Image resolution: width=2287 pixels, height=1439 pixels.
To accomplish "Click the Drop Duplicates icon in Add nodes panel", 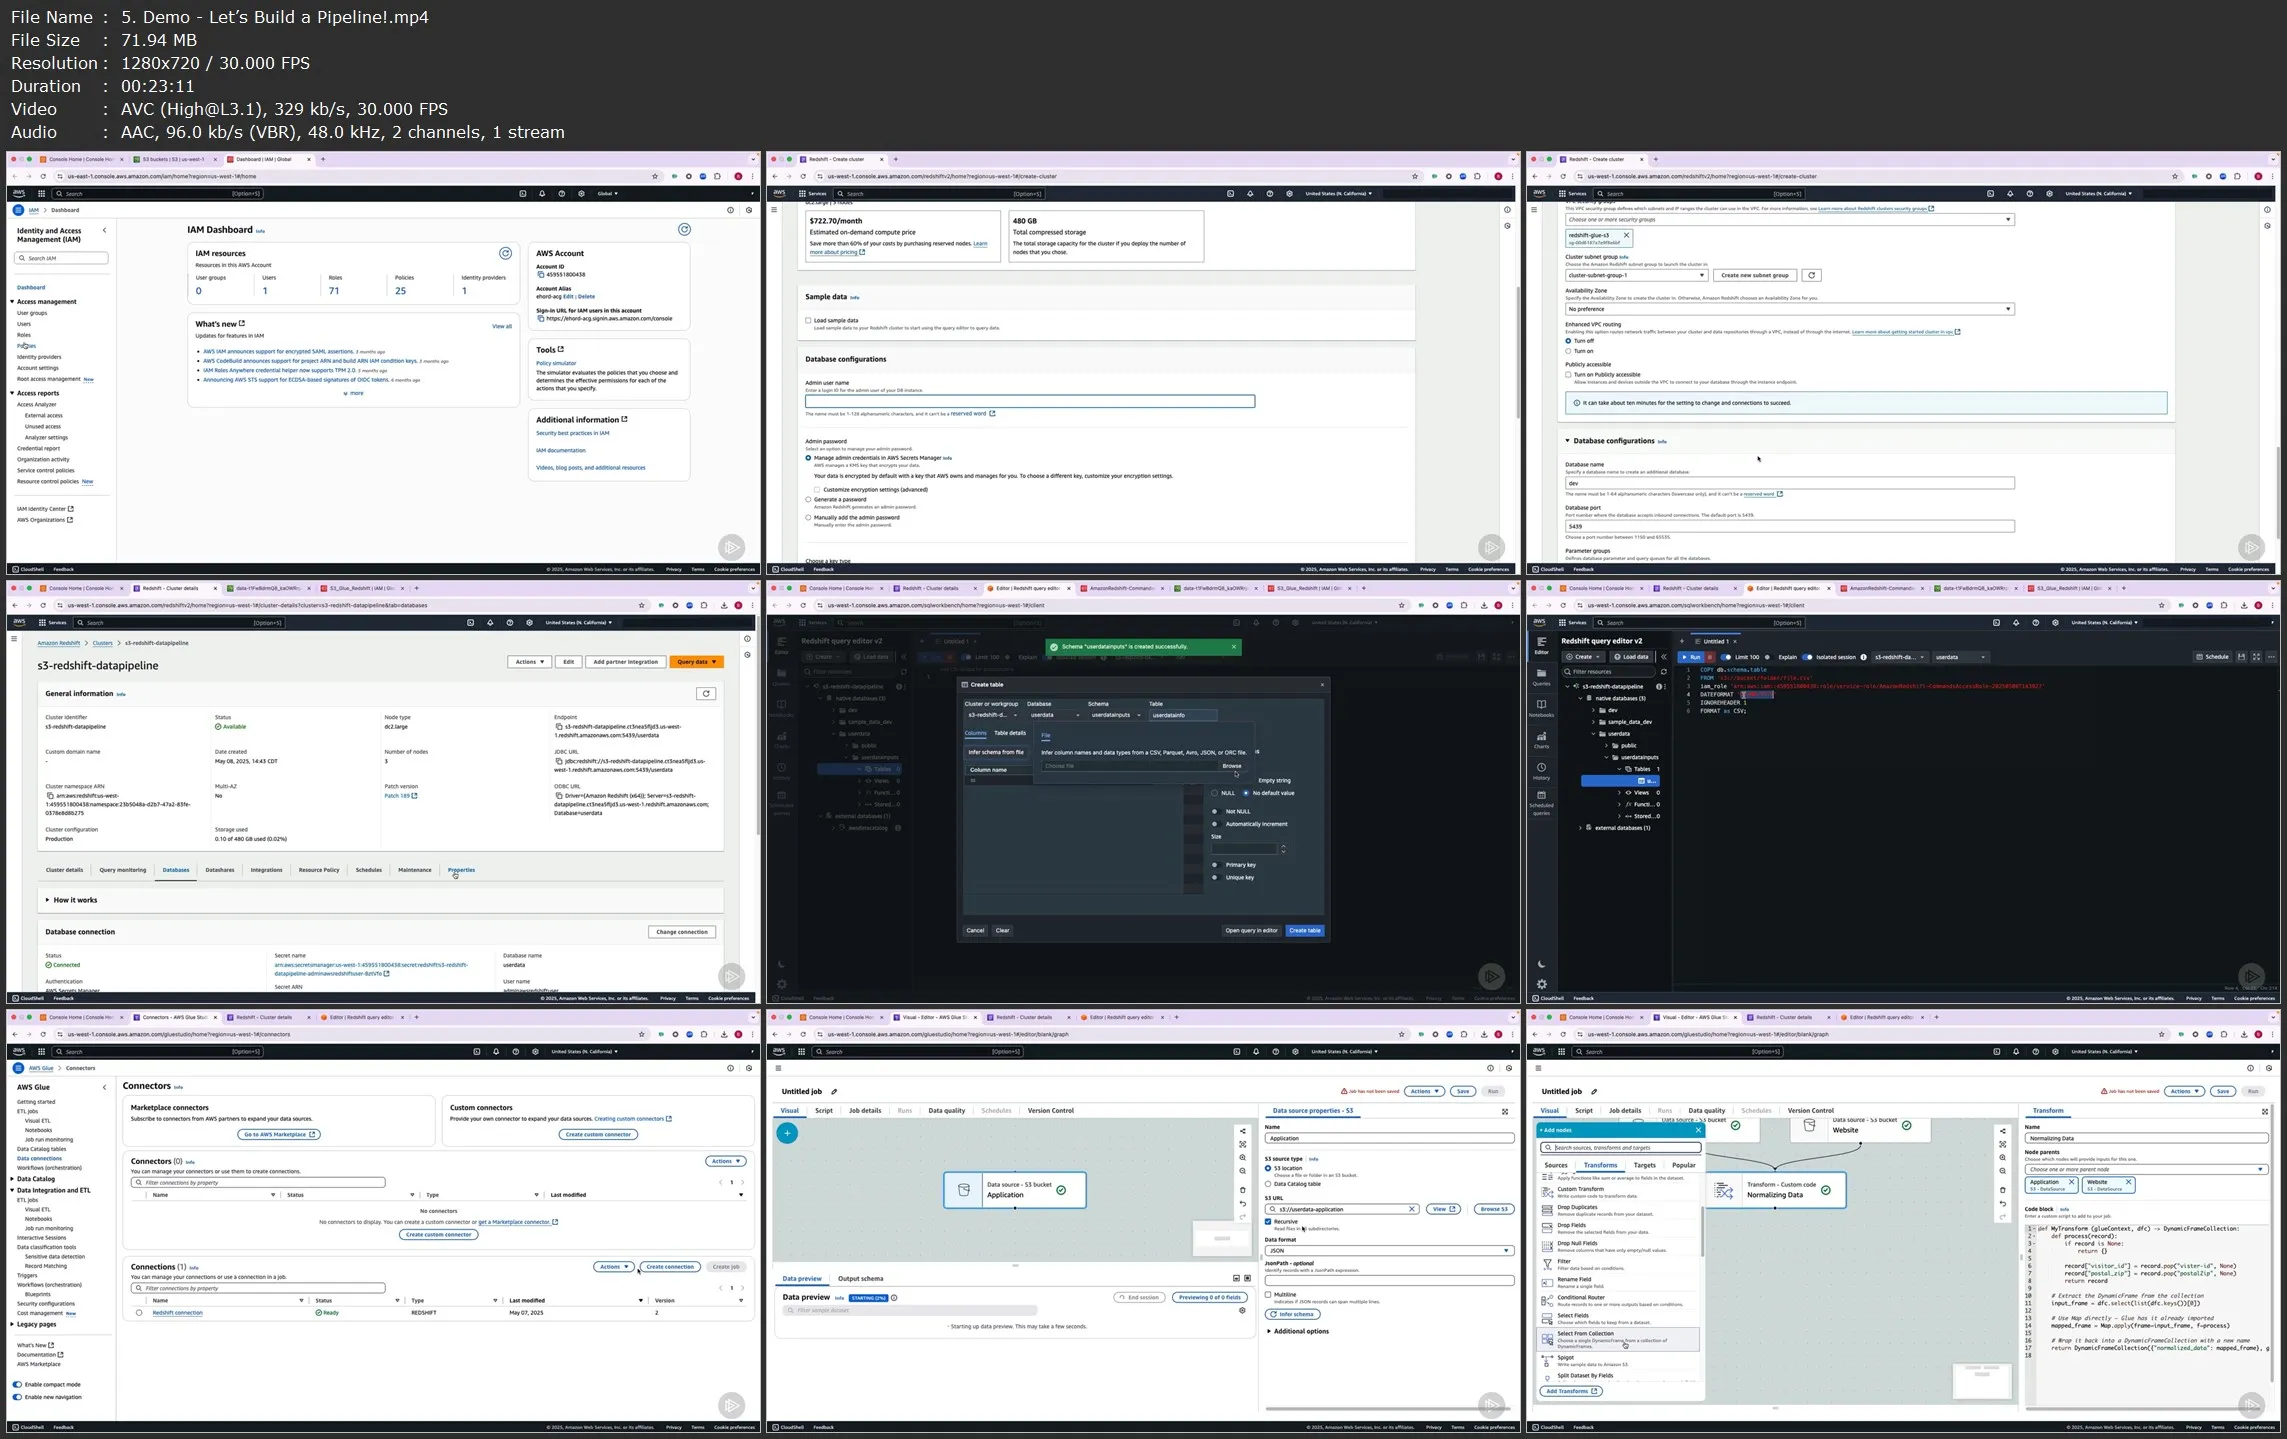I will click(1547, 1210).
